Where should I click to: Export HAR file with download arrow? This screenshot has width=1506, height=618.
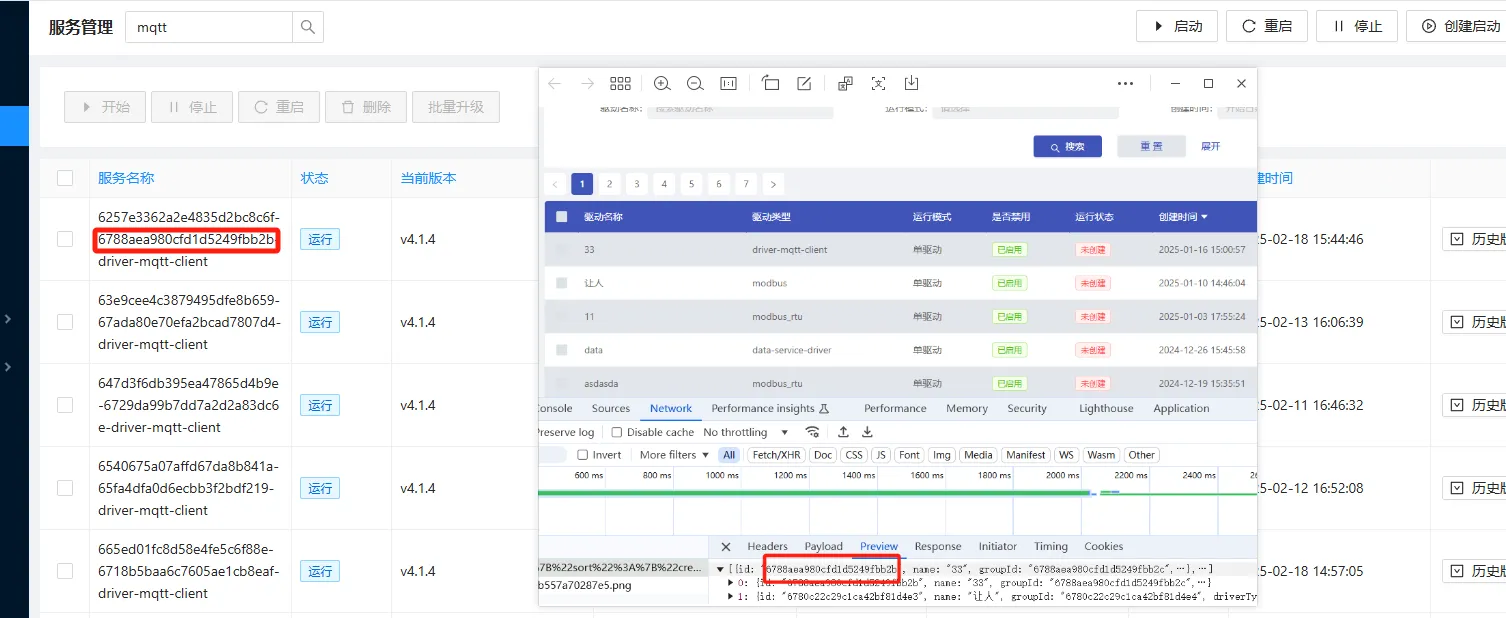[x=867, y=432]
